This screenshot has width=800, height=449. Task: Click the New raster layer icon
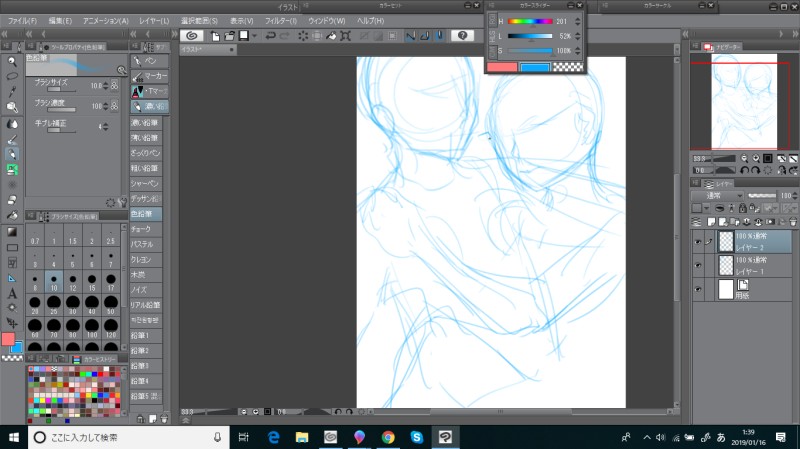tap(711, 222)
